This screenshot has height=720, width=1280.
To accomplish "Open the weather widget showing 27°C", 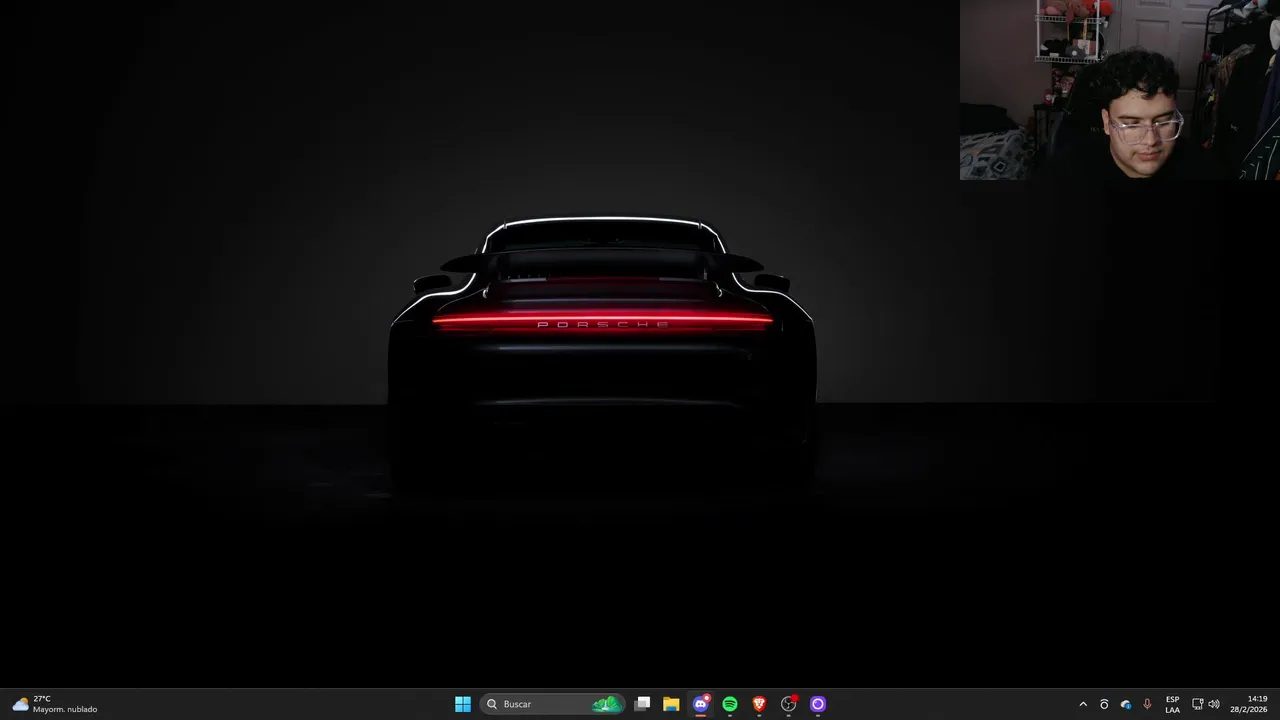I will point(56,704).
